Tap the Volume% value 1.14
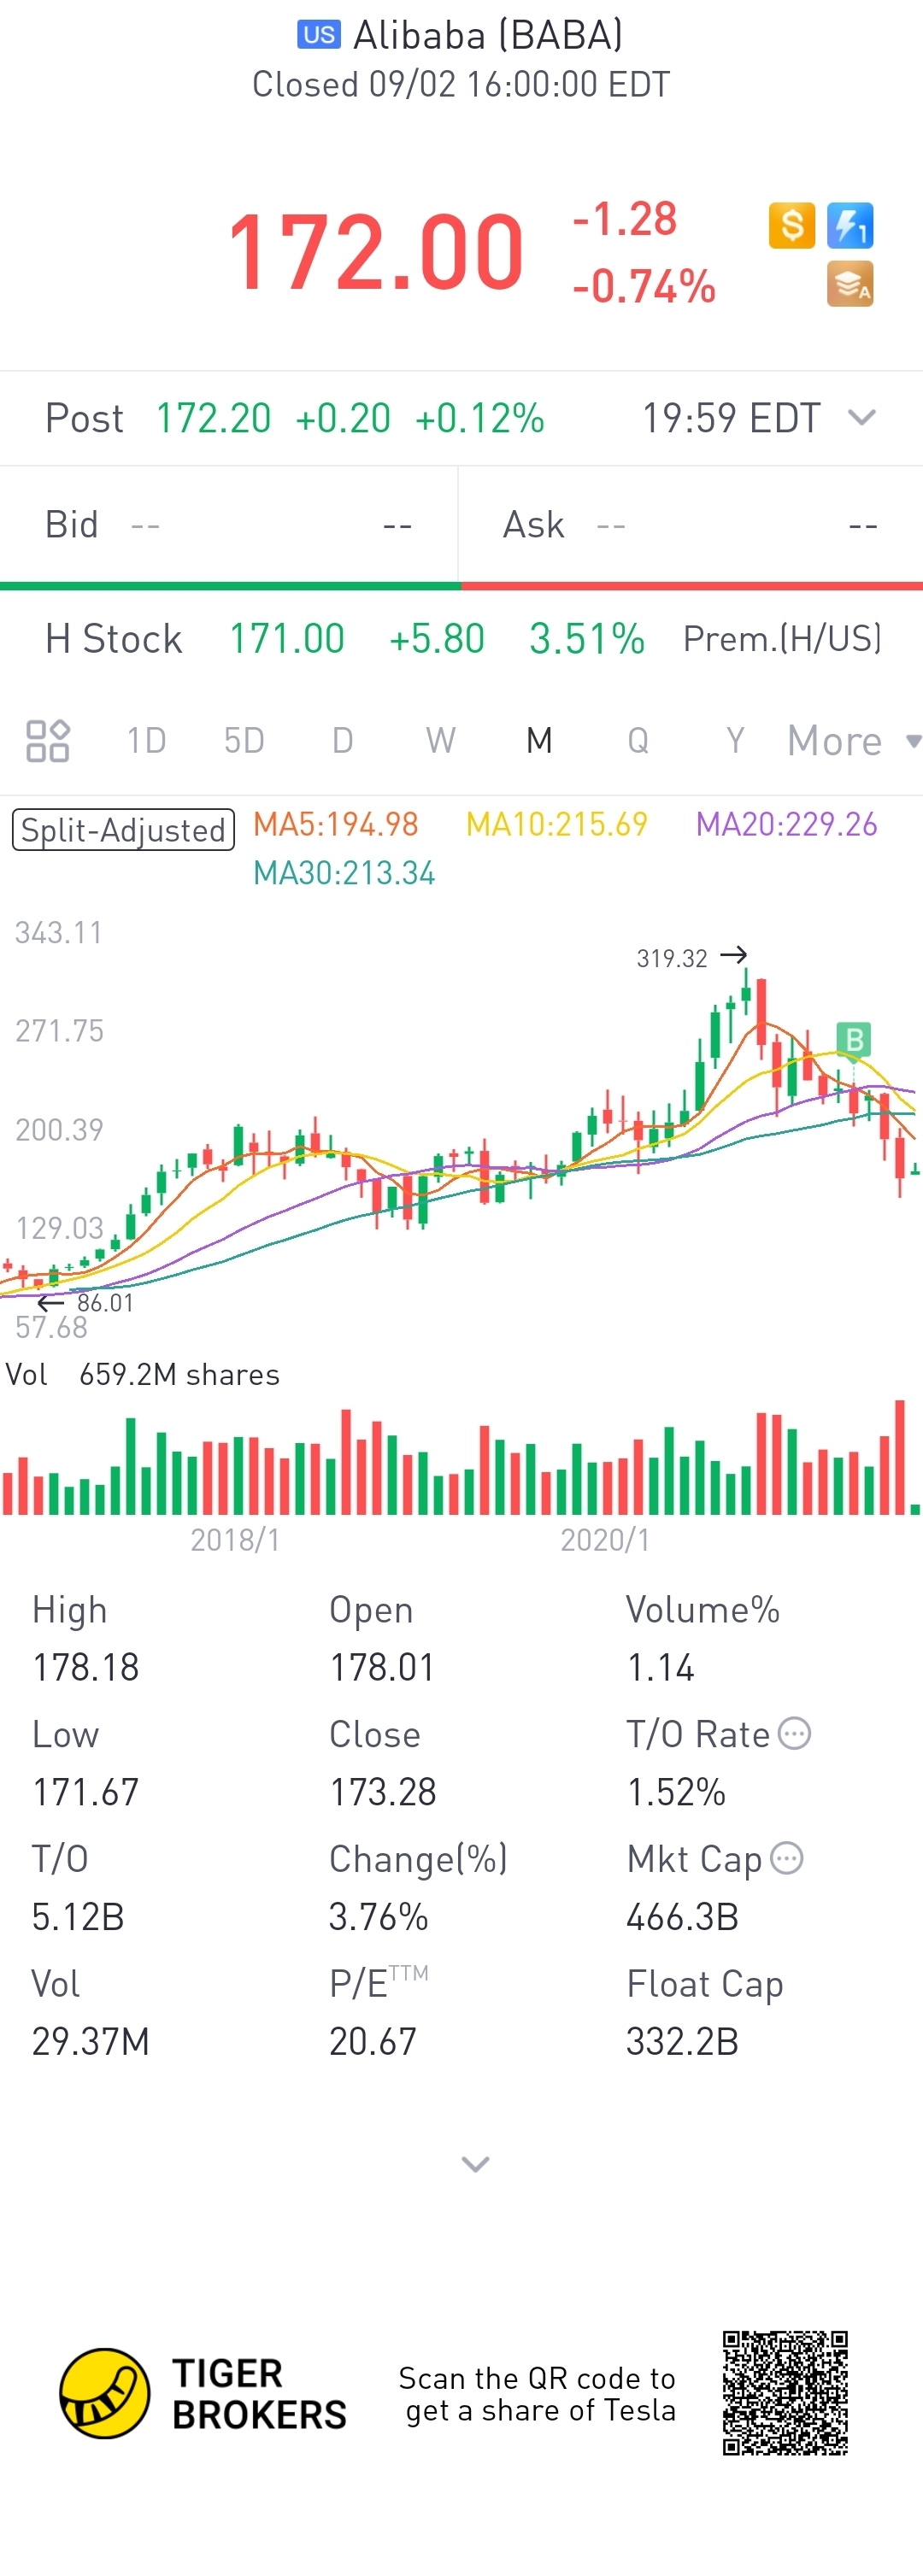Image resolution: width=923 pixels, height=2576 pixels. coord(660,1667)
